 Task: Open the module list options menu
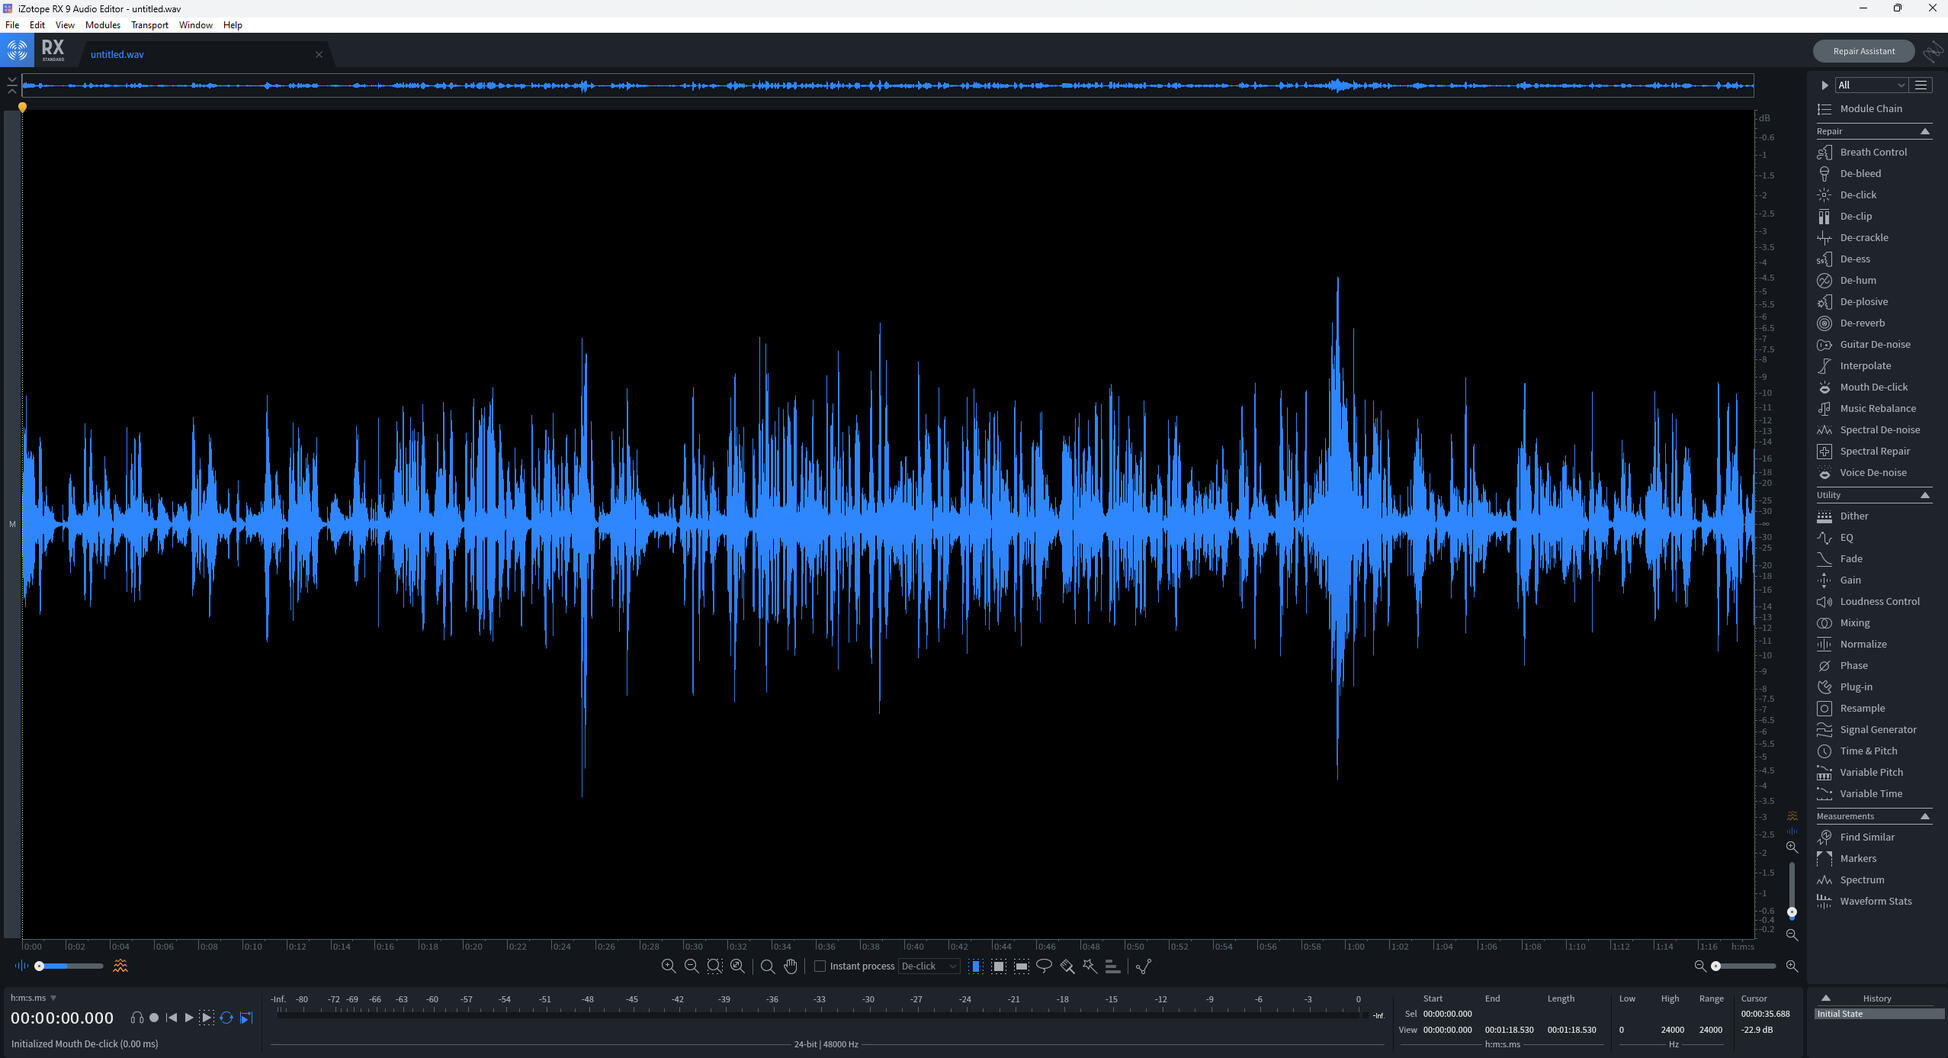tap(1921, 85)
